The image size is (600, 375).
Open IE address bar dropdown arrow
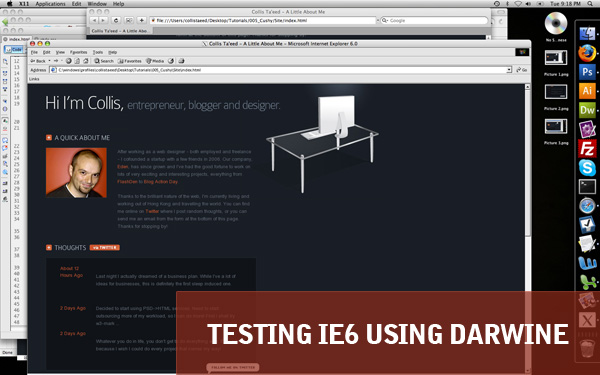(509, 70)
